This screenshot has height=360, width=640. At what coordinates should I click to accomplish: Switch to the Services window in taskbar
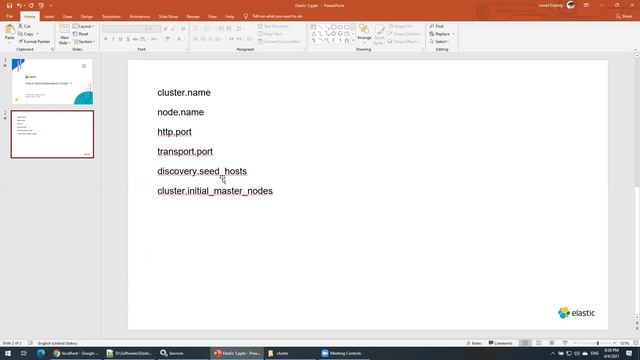[x=182, y=353]
